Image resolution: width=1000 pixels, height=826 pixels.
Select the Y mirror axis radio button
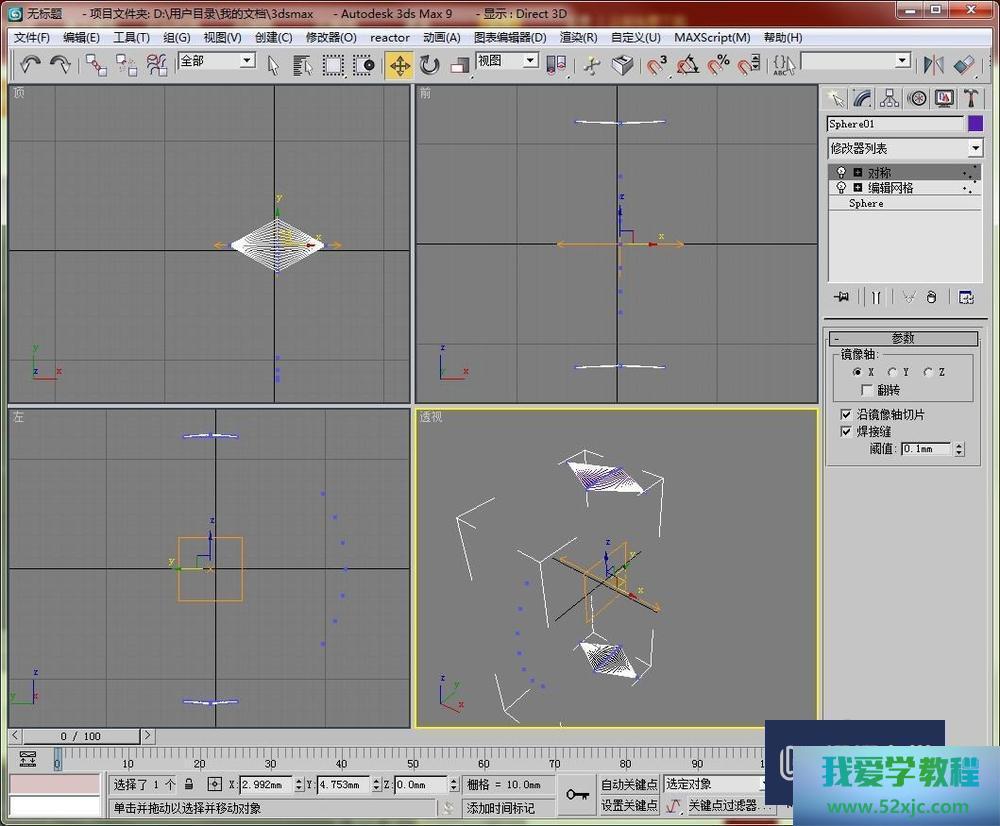[892, 372]
